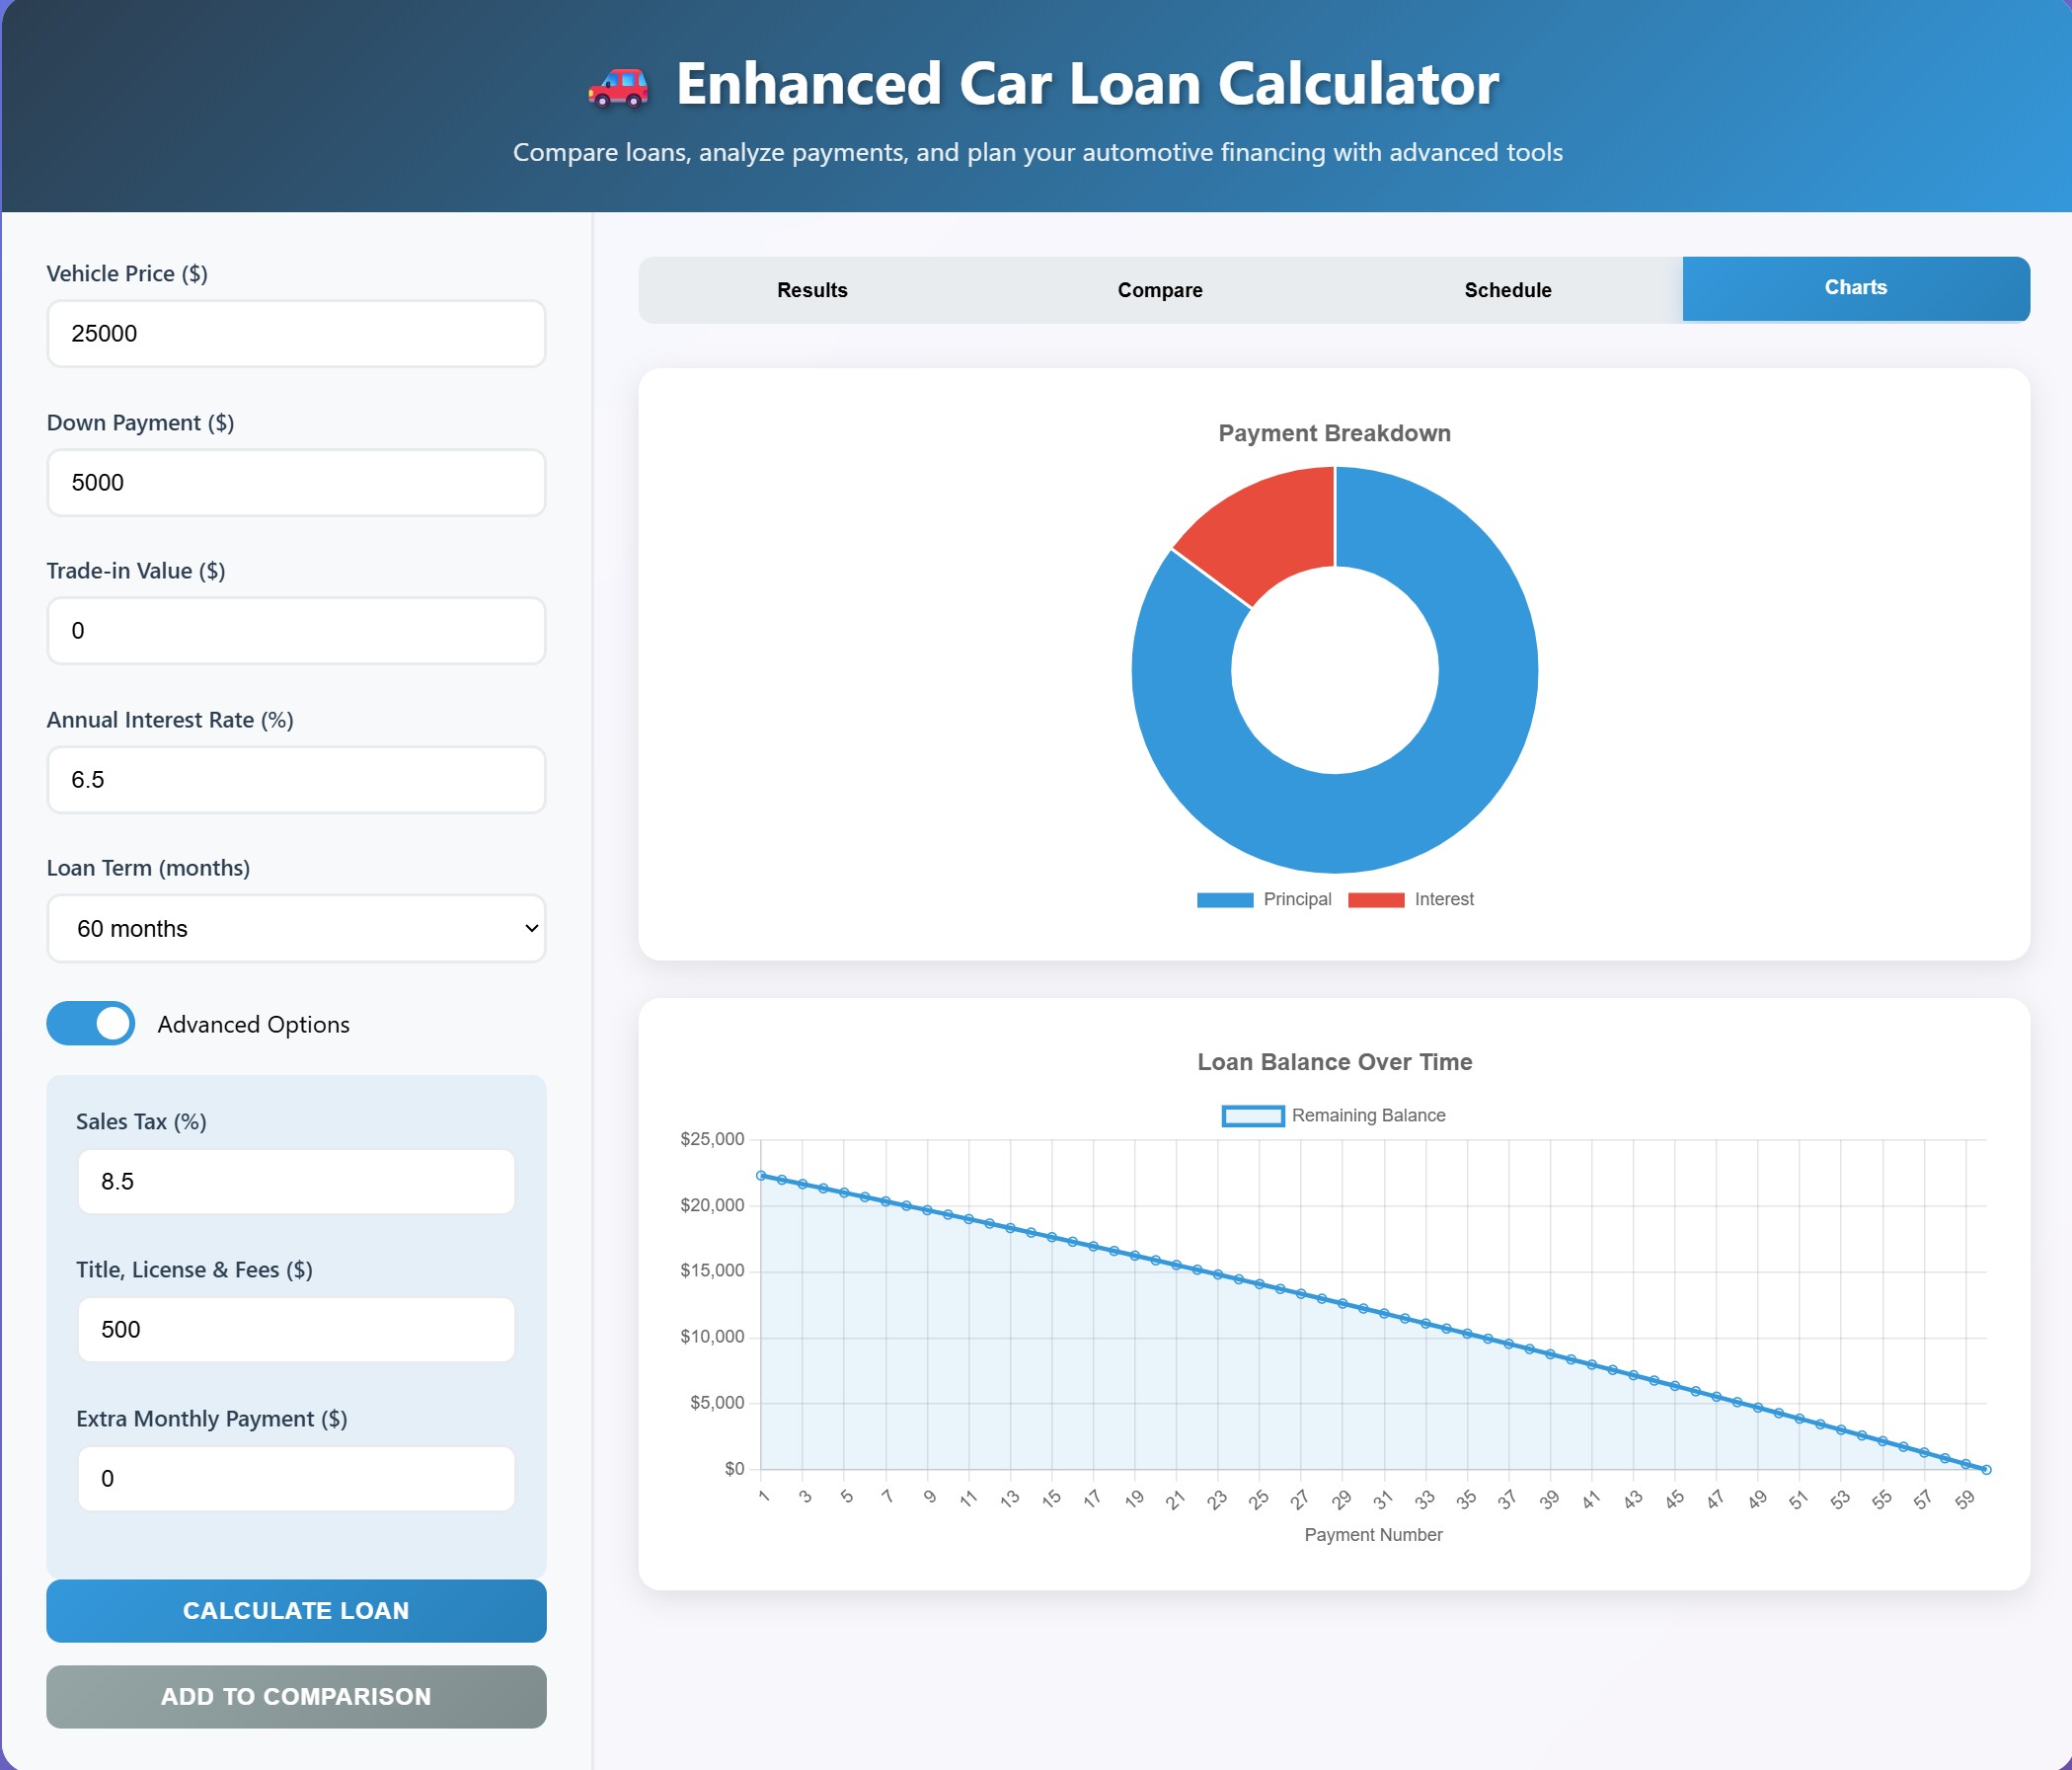This screenshot has height=1770, width=2072.
Task: Select the Vehicle Price input field
Action: [296, 333]
